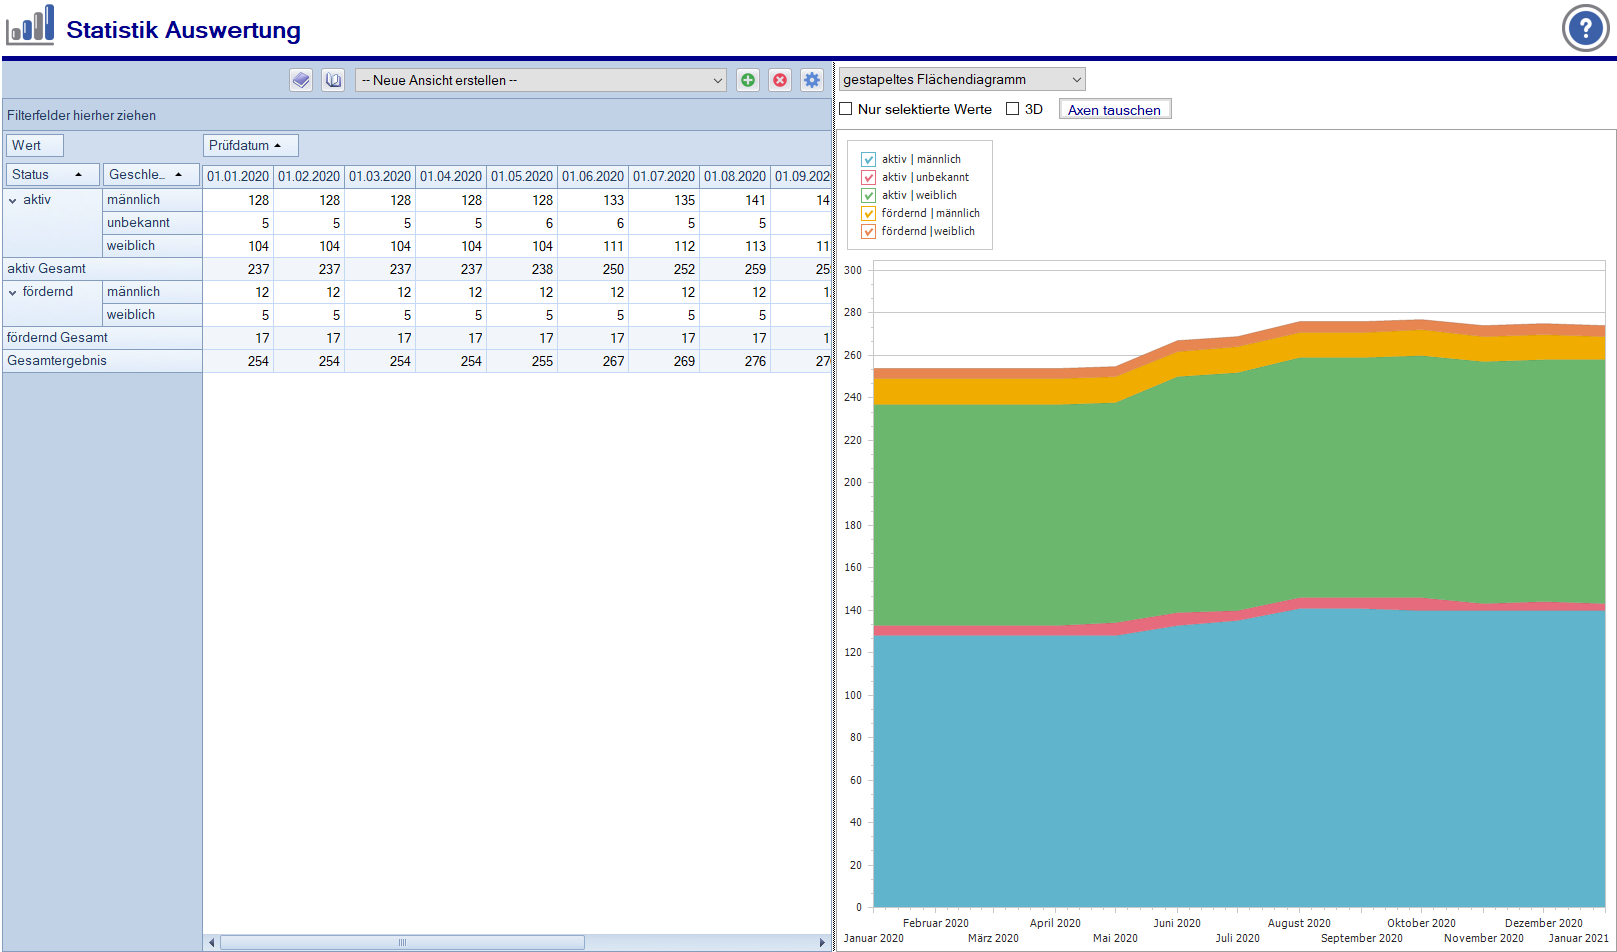Sort by the Status row field
This screenshot has height=952, width=1617.
(x=53, y=174)
